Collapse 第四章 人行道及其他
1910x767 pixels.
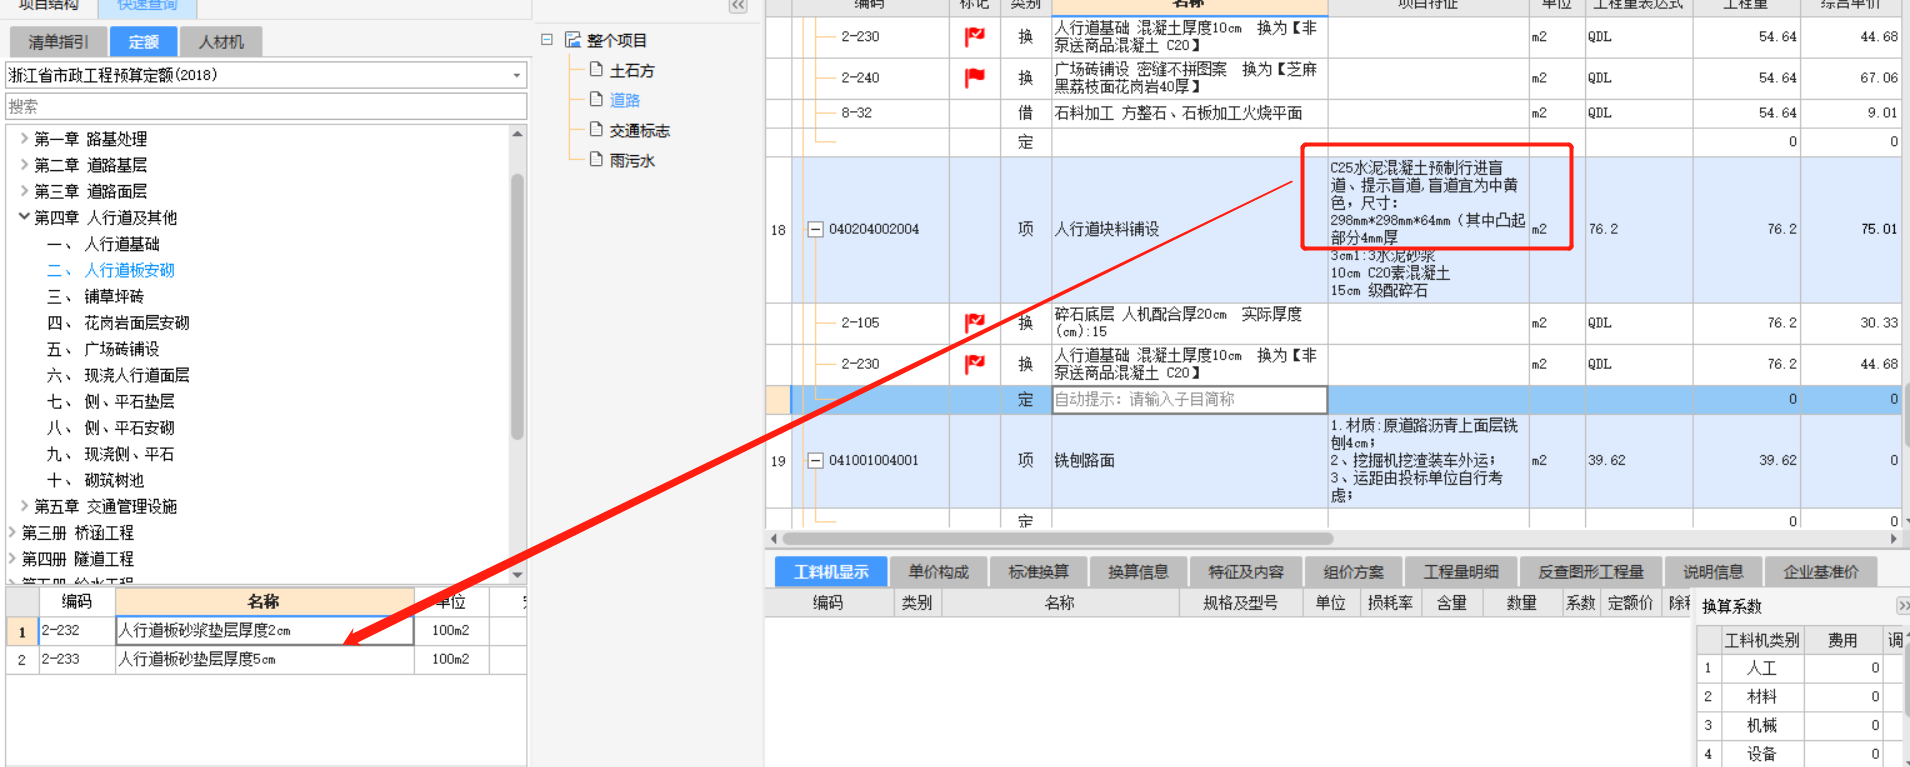[x=24, y=217]
